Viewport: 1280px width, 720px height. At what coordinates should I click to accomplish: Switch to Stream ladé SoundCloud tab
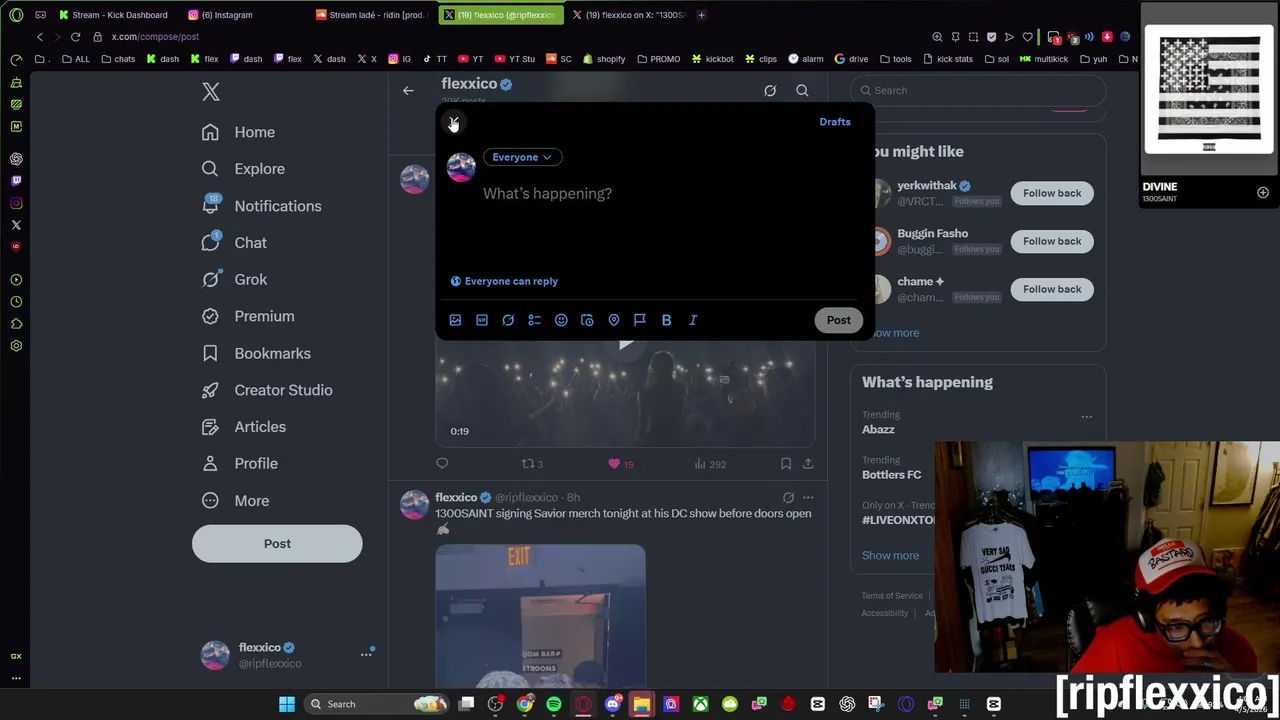tap(372, 15)
